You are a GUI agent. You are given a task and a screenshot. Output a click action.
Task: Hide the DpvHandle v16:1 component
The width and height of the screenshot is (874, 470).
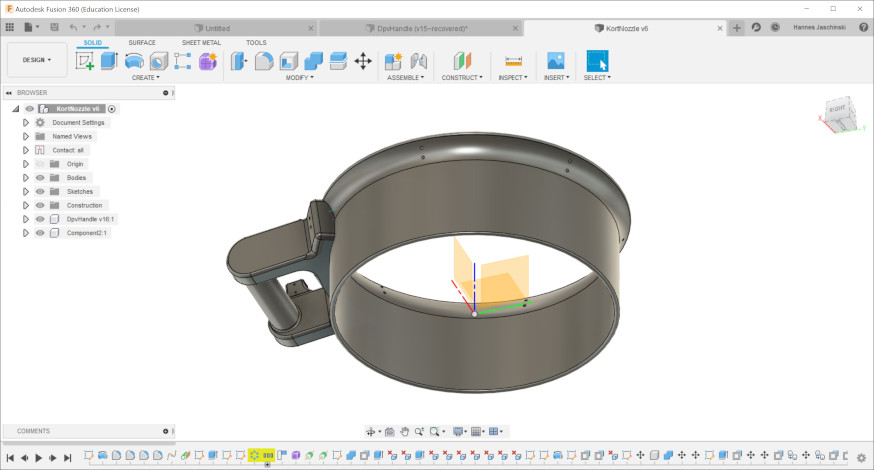click(40, 219)
